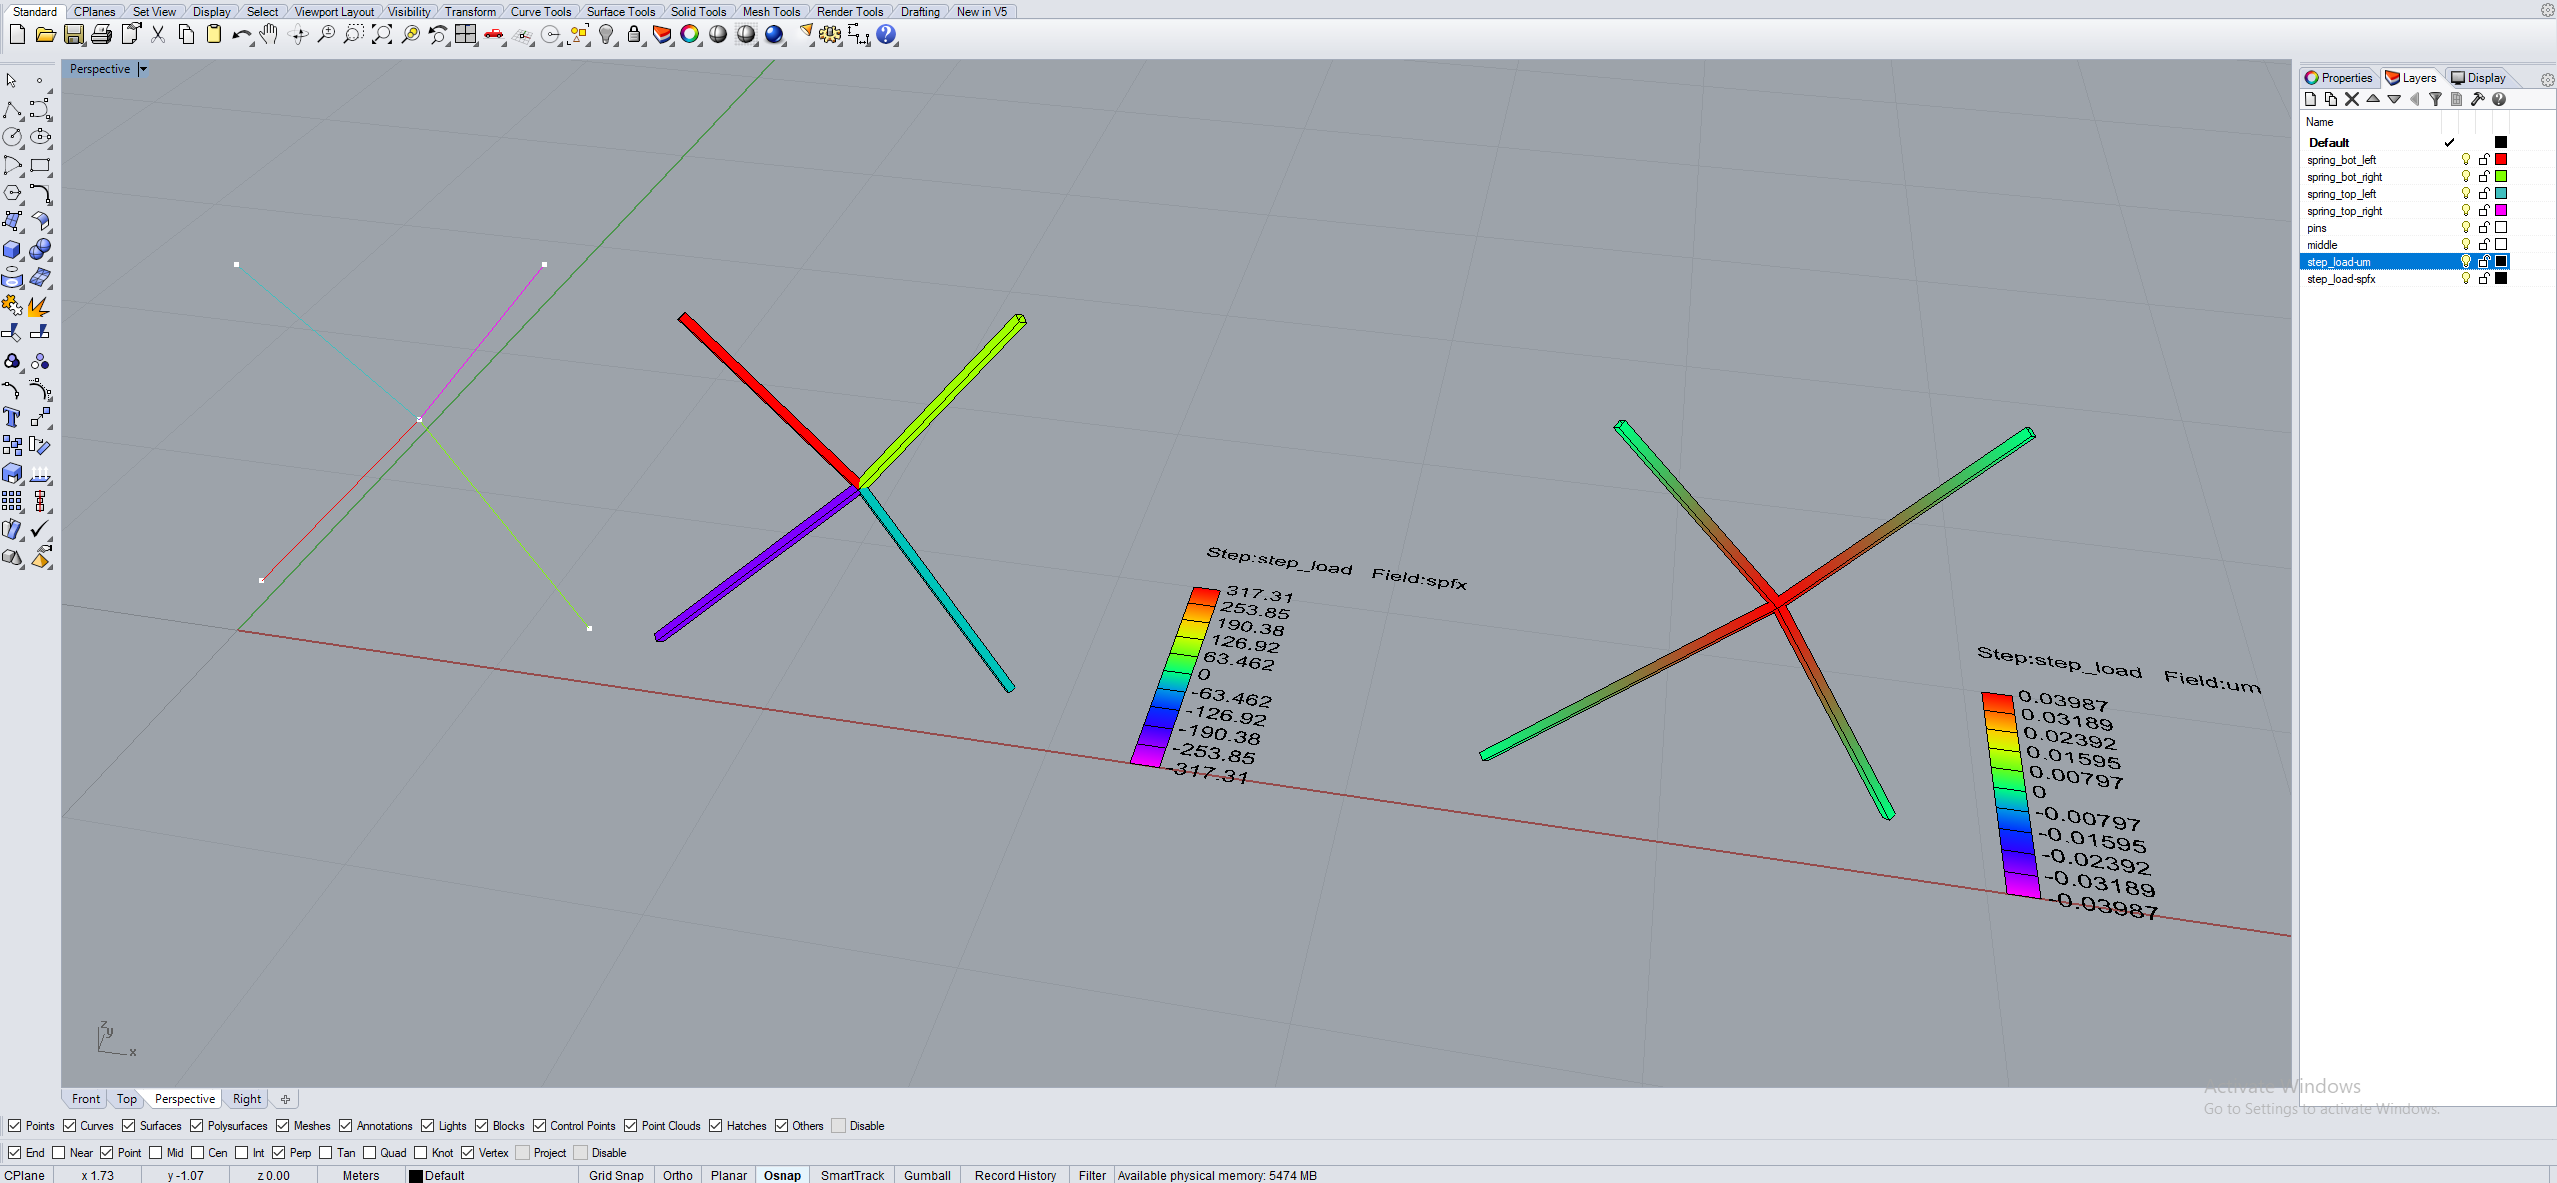Select the Pan hand tool

coord(269,35)
